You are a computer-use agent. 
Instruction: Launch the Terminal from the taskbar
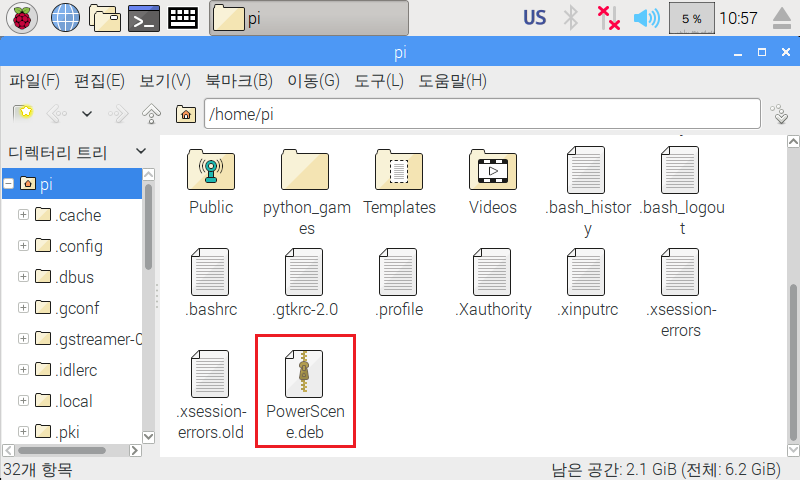coord(143,18)
